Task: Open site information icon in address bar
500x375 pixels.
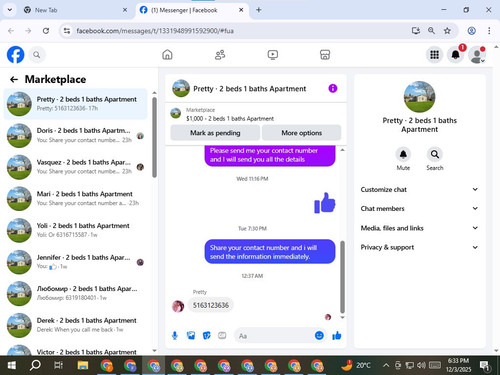Action: pyautogui.click(x=67, y=31)
